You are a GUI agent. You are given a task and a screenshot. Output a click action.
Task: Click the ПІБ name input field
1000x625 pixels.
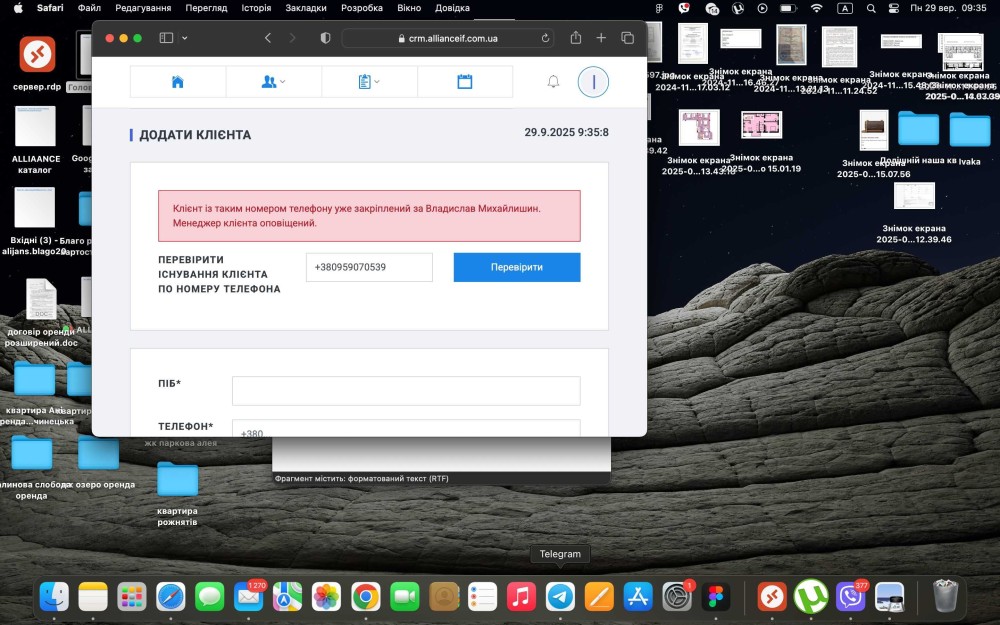point(405,391)
